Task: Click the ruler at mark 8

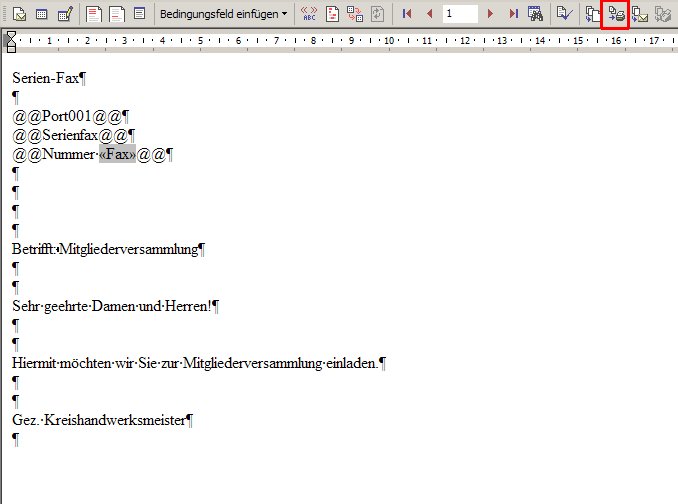Action: (313, 41)
